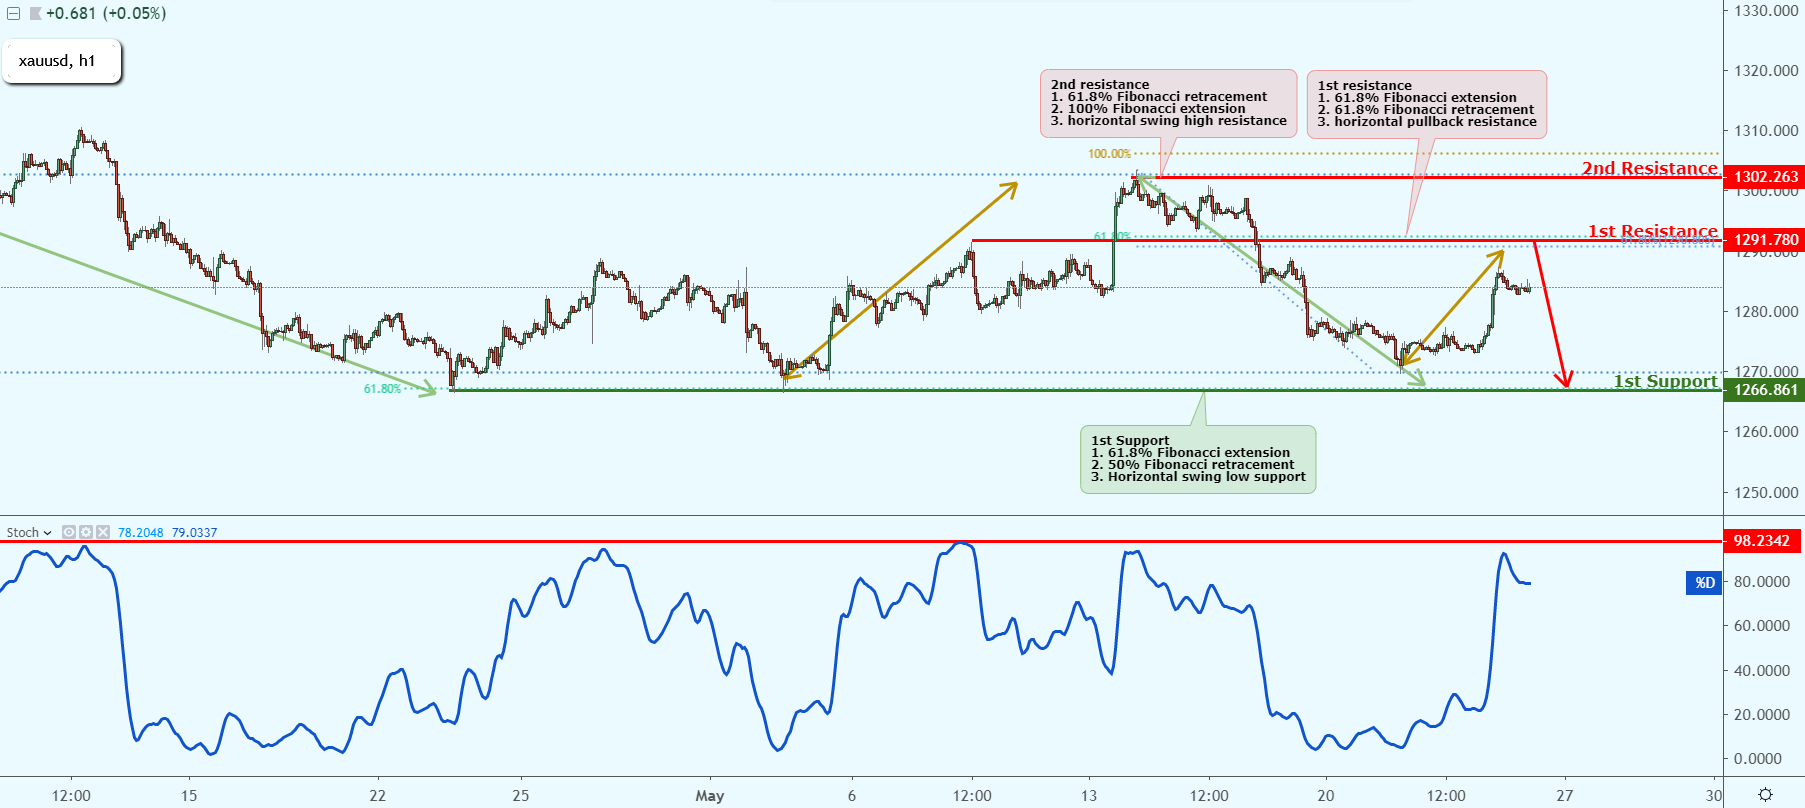Click the 1250.000 price scale label
Screen dimensions: 1805x808
(1766, 492)
